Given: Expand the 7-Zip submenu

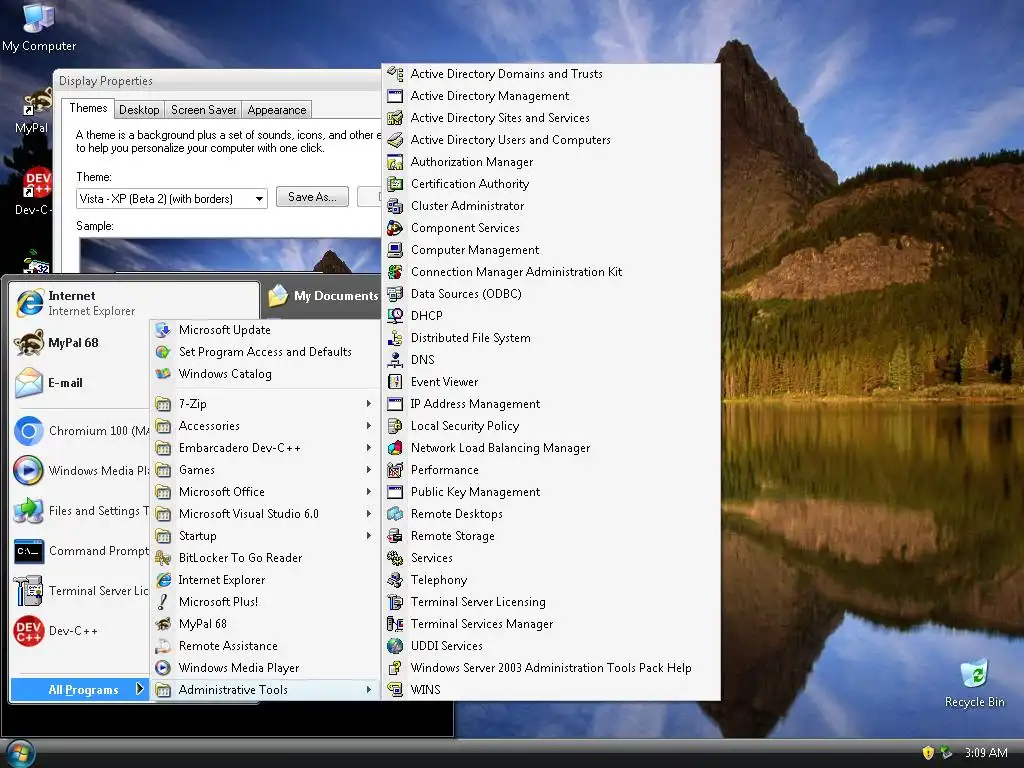Looking at the screenshot, I should coord(264,404).
